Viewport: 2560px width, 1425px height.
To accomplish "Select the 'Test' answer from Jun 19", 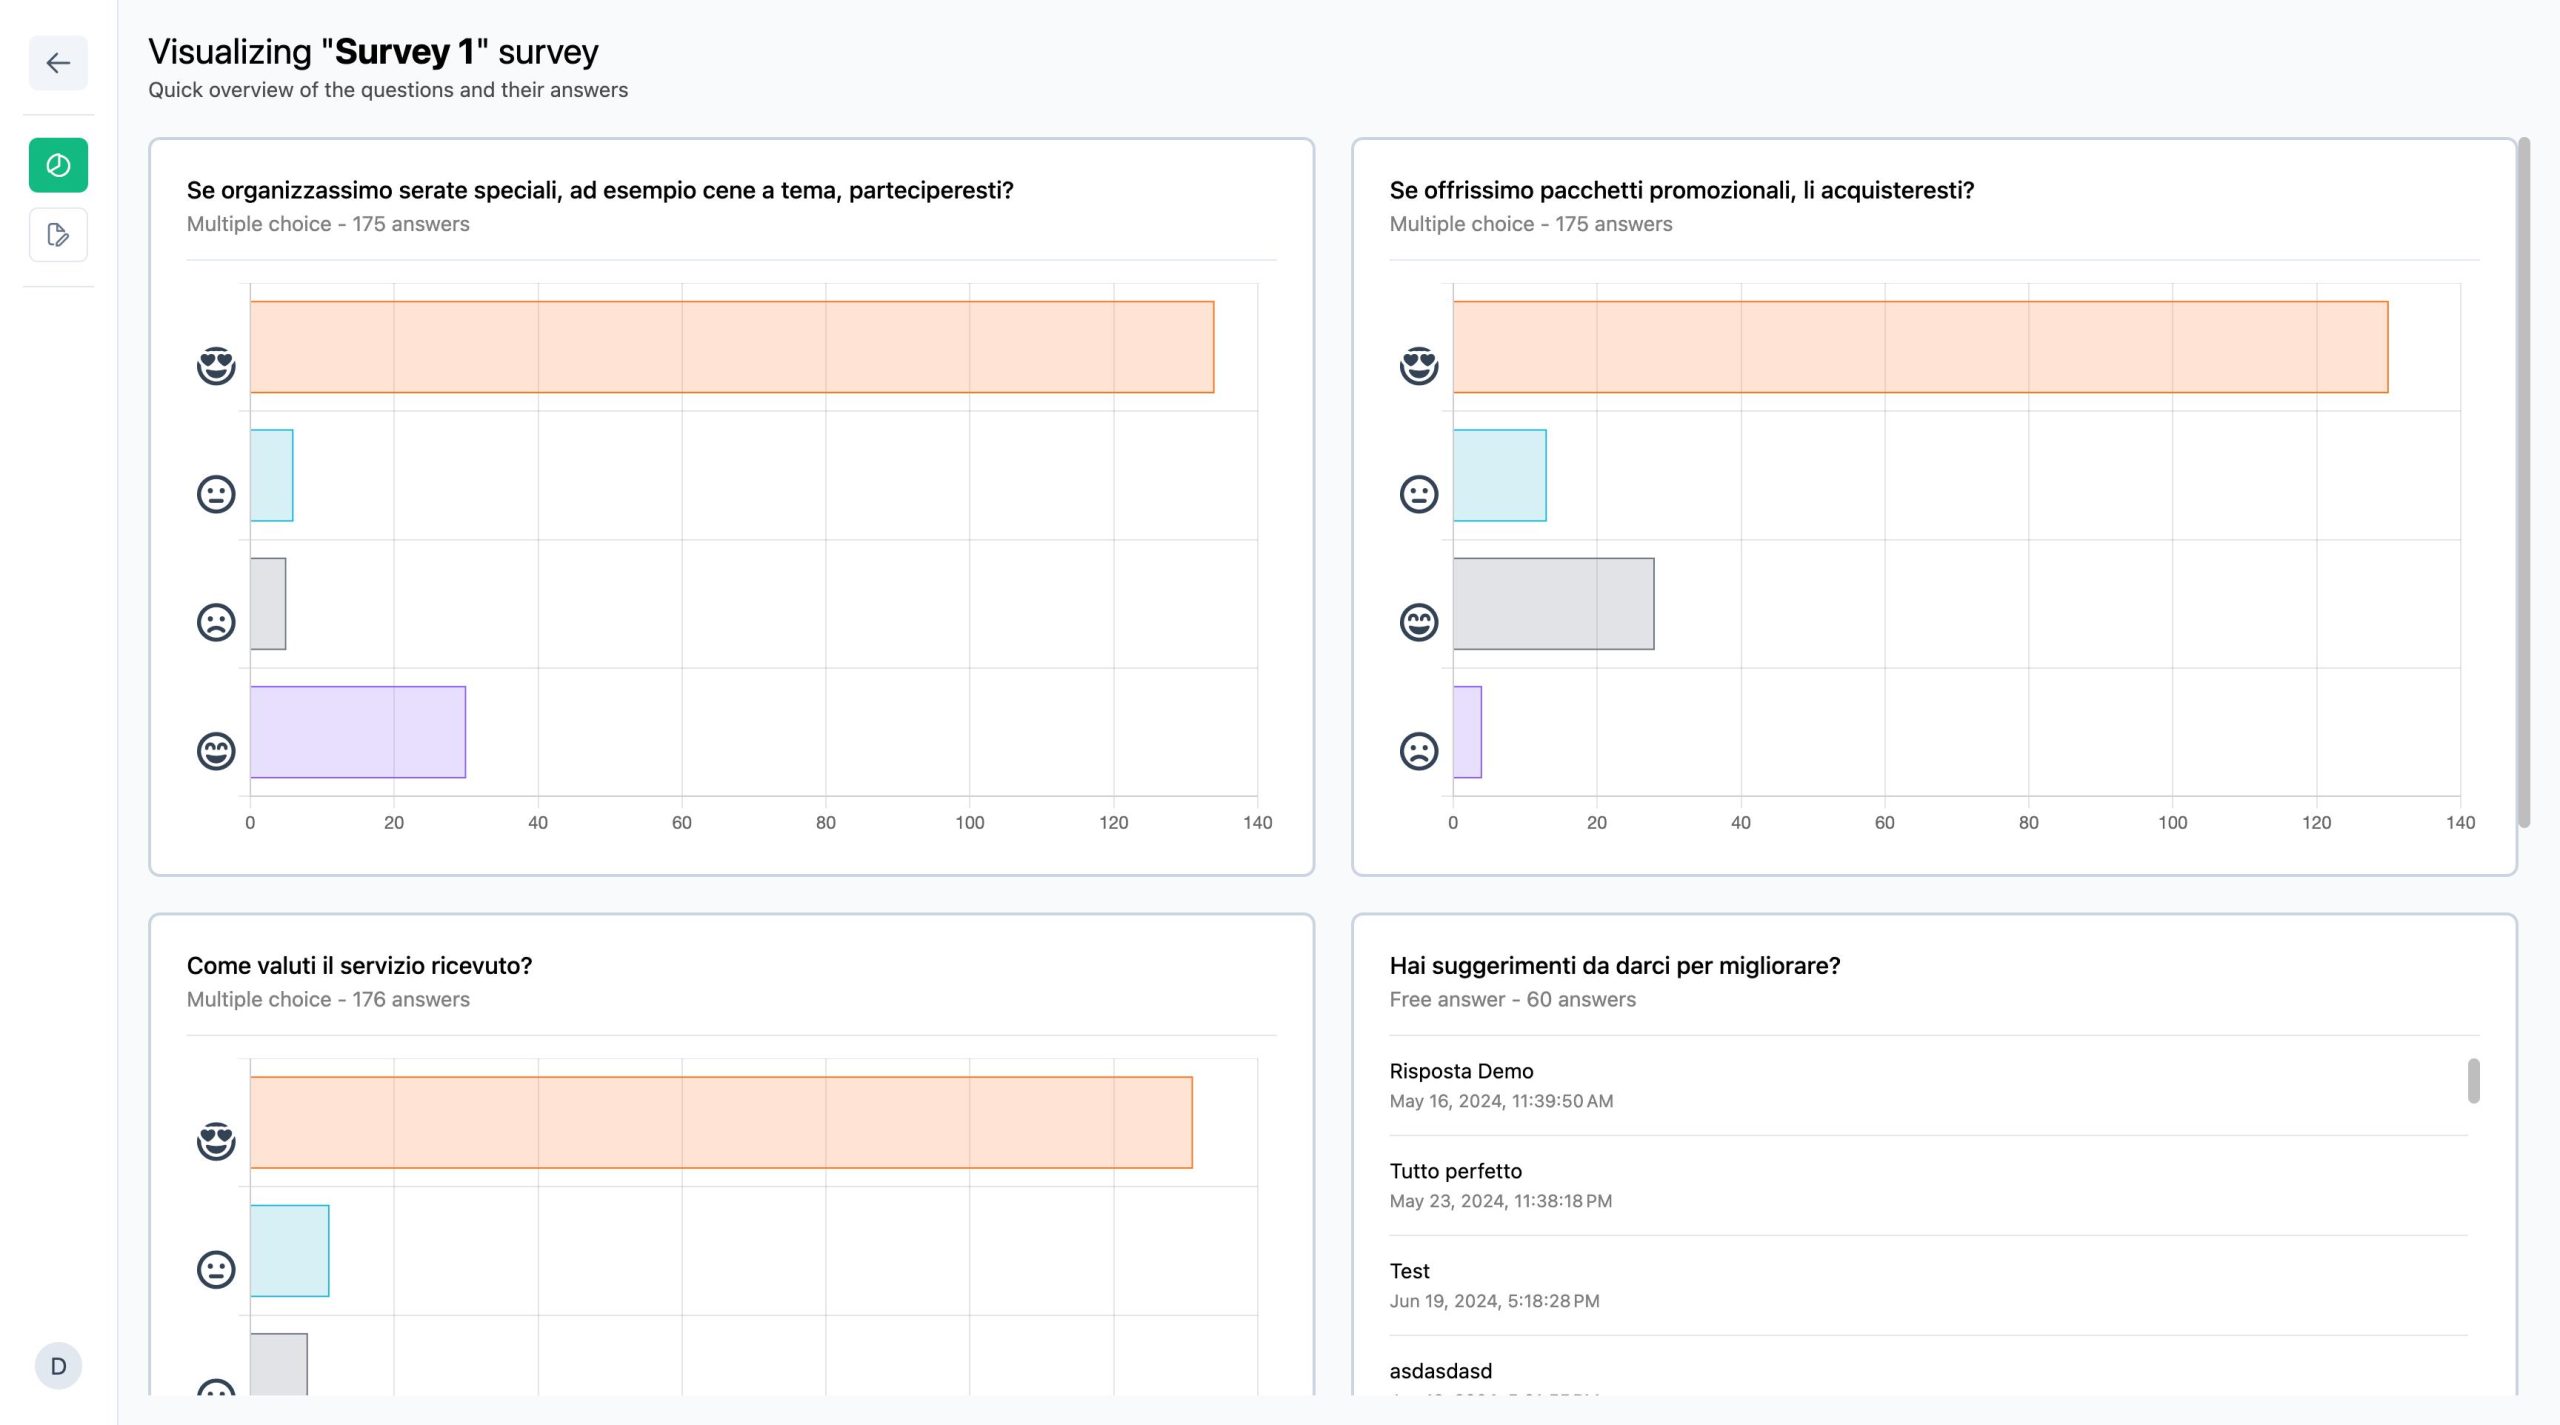I will click(1928, 1285).
